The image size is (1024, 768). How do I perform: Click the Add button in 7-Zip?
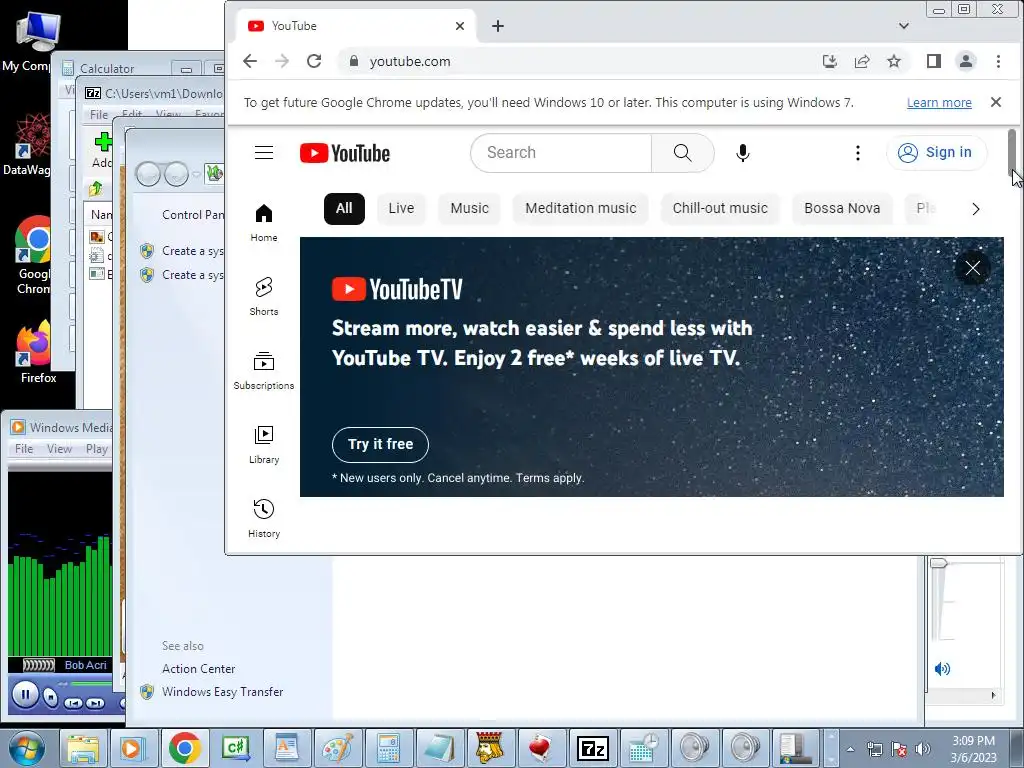coord(102,150)
